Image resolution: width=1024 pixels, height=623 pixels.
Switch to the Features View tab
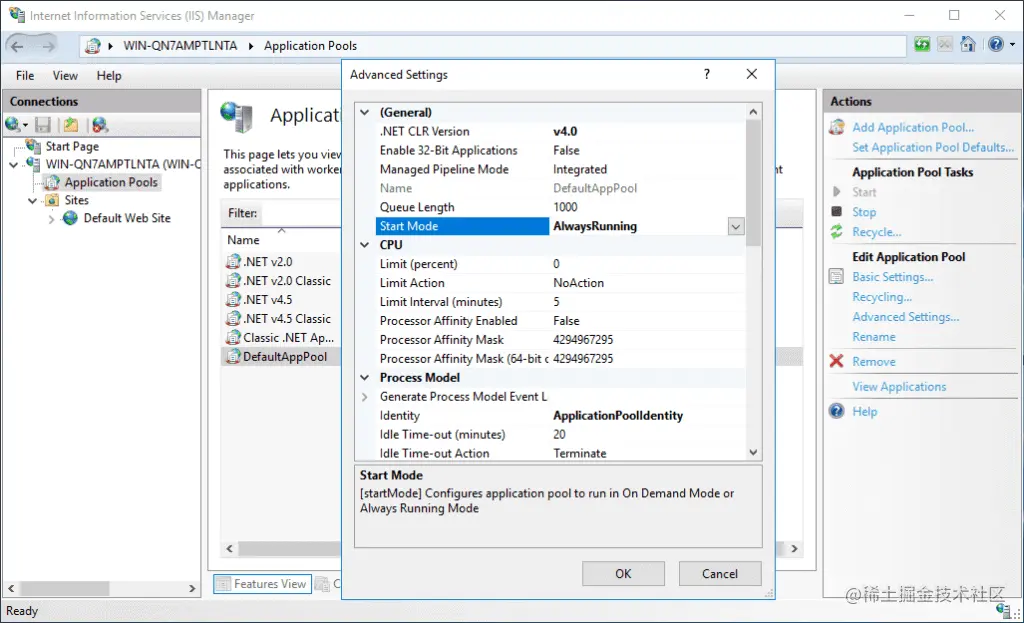(262, 584)
